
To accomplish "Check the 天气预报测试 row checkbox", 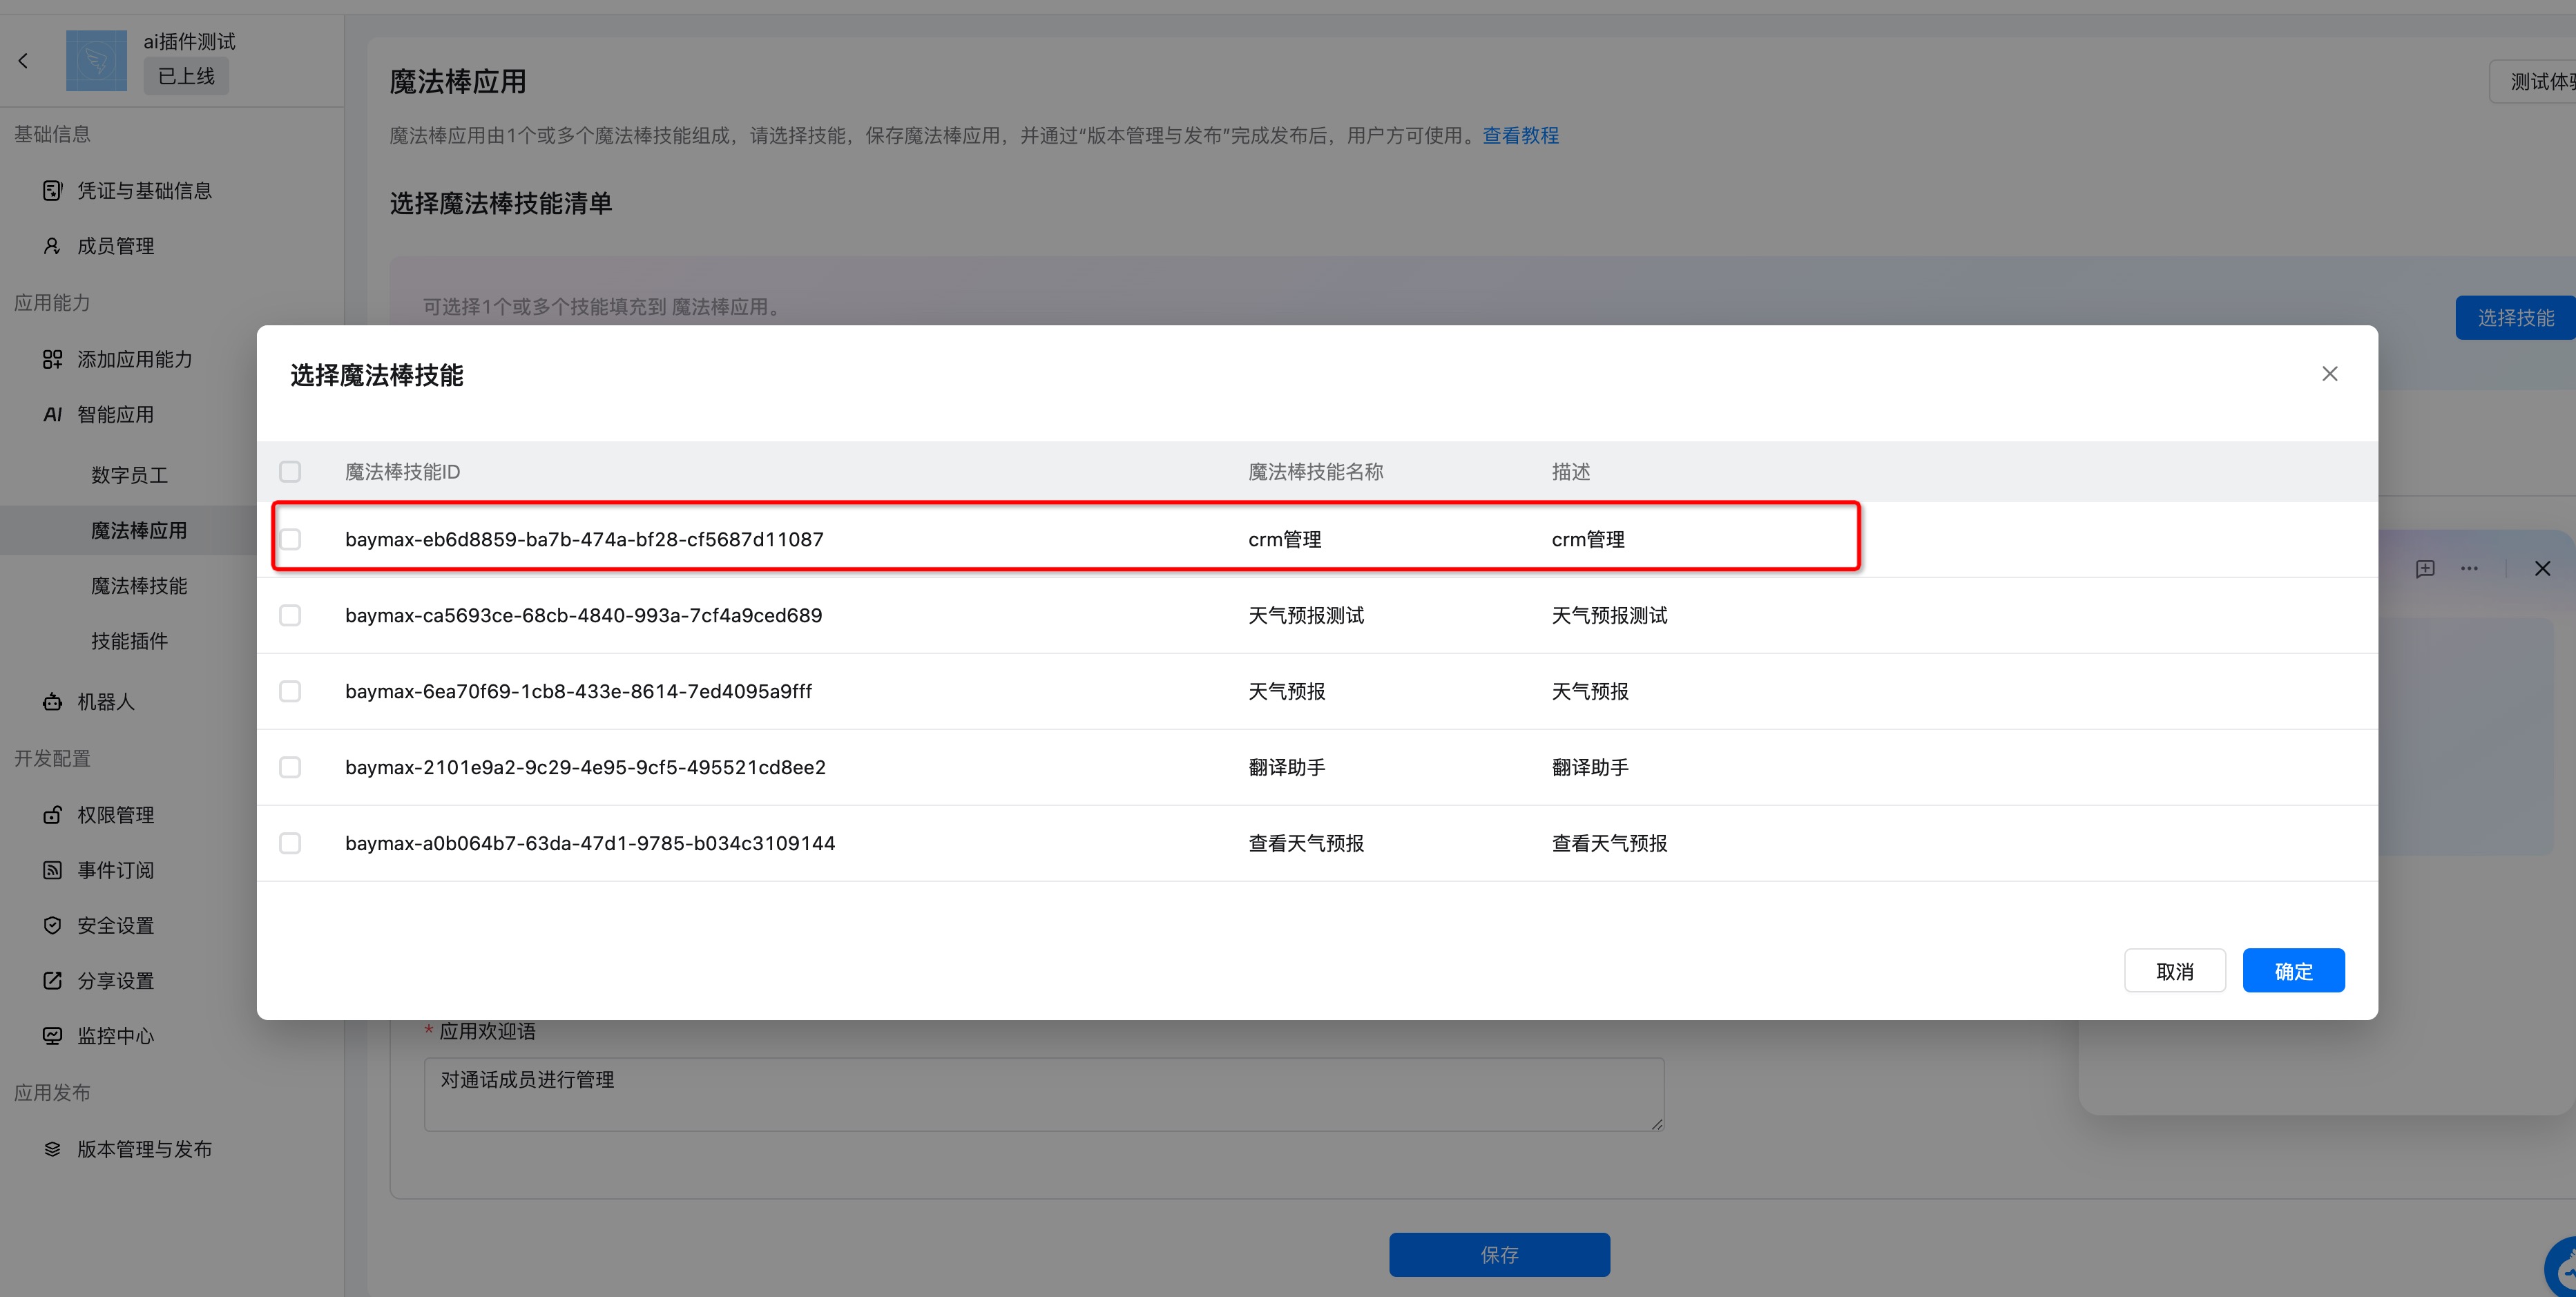I will pos(290,615).
